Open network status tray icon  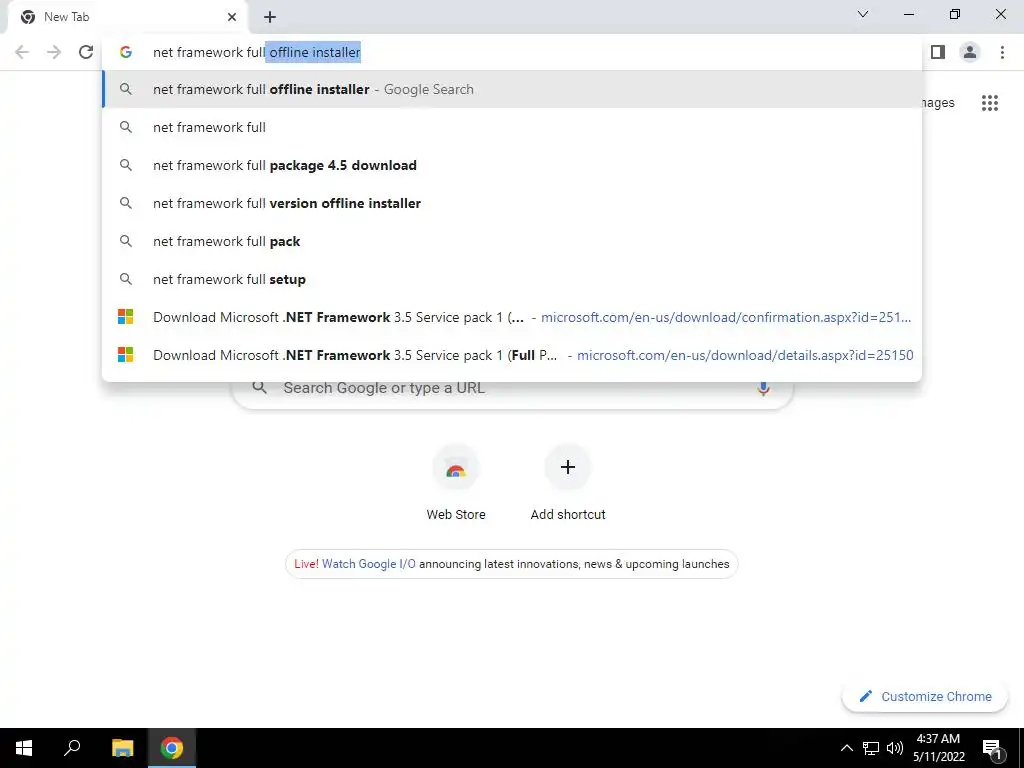(x=871, y=748)
